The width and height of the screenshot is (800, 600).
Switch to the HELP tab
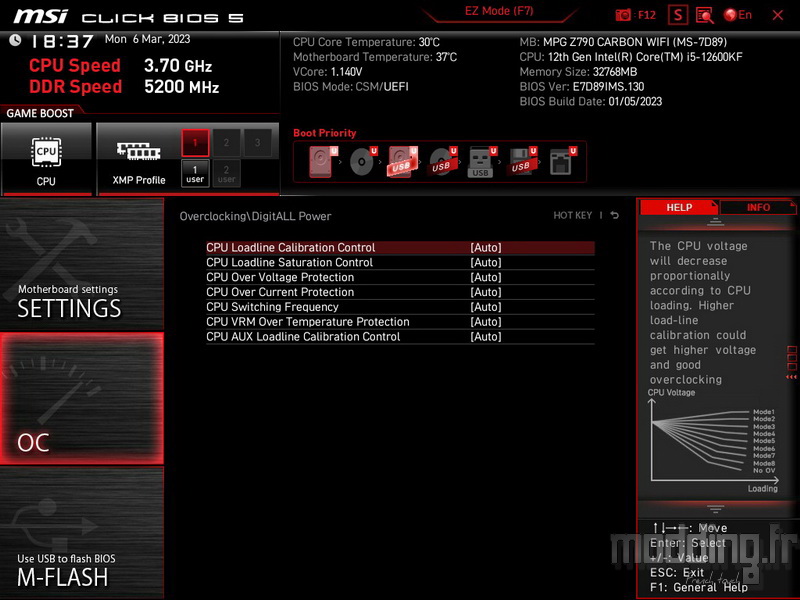coord(679,207)
